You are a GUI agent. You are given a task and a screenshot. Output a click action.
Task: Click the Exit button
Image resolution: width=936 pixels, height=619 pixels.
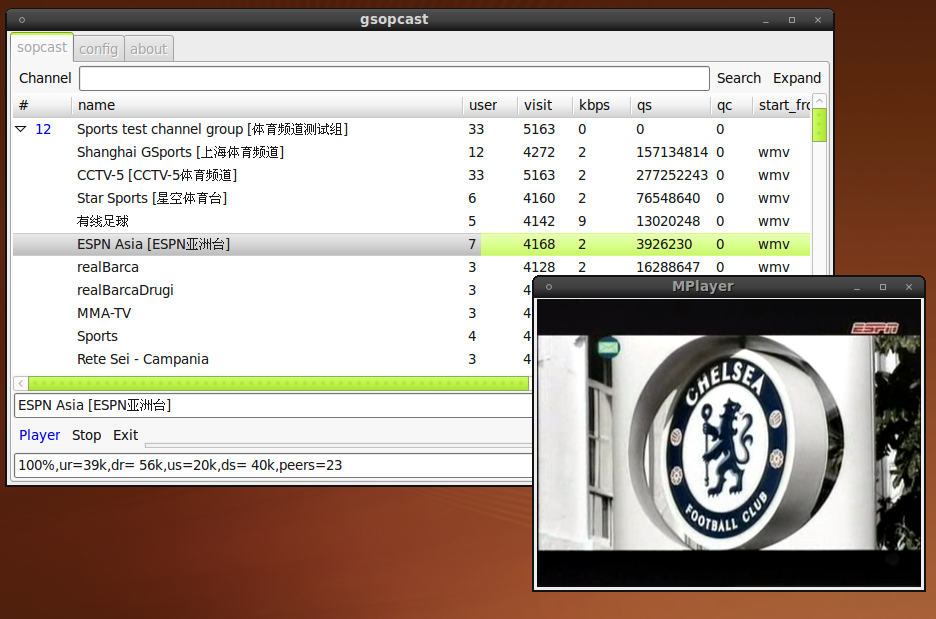click(125, 435)
